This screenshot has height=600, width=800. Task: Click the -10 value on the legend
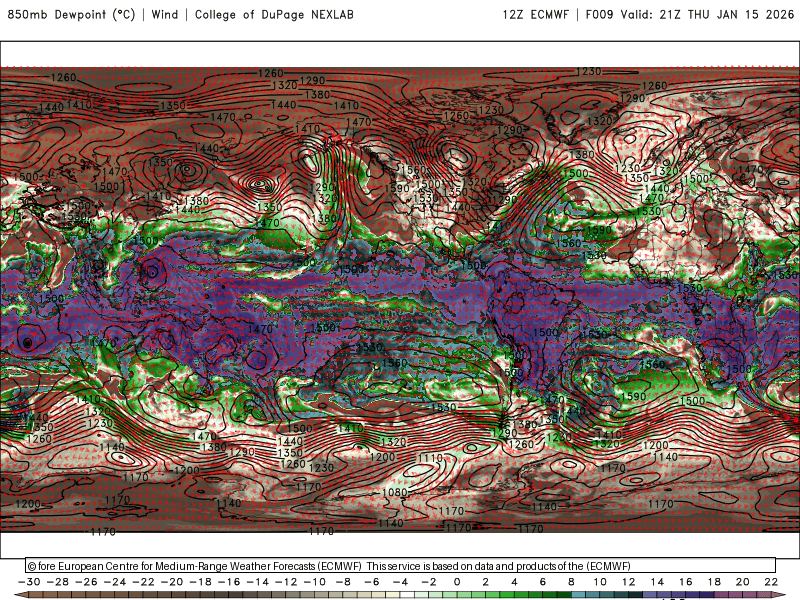(315, 582)
